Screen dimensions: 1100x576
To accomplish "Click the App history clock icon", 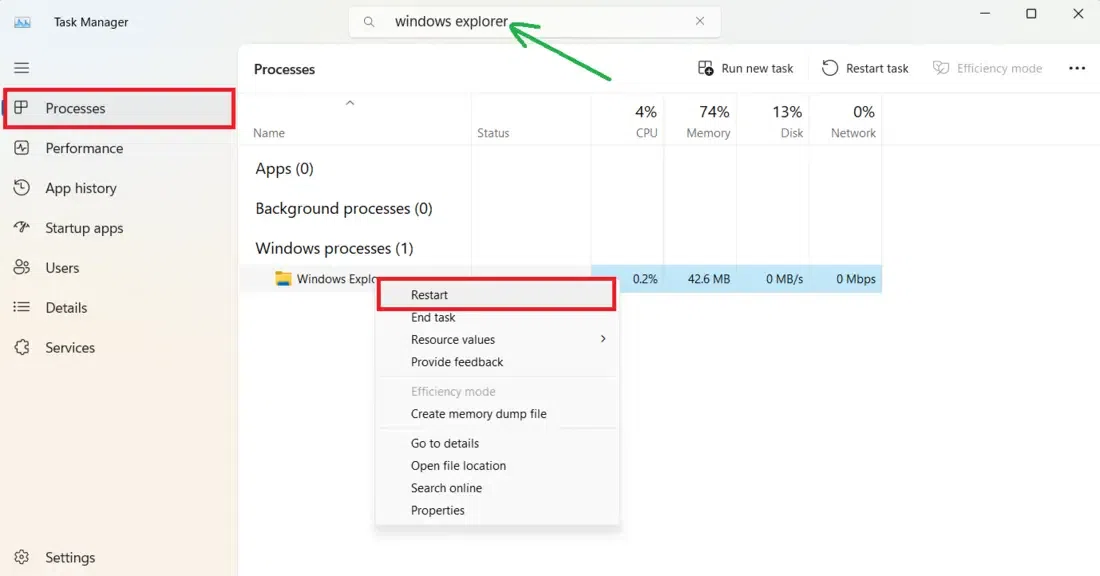I will tap(22, 187).
